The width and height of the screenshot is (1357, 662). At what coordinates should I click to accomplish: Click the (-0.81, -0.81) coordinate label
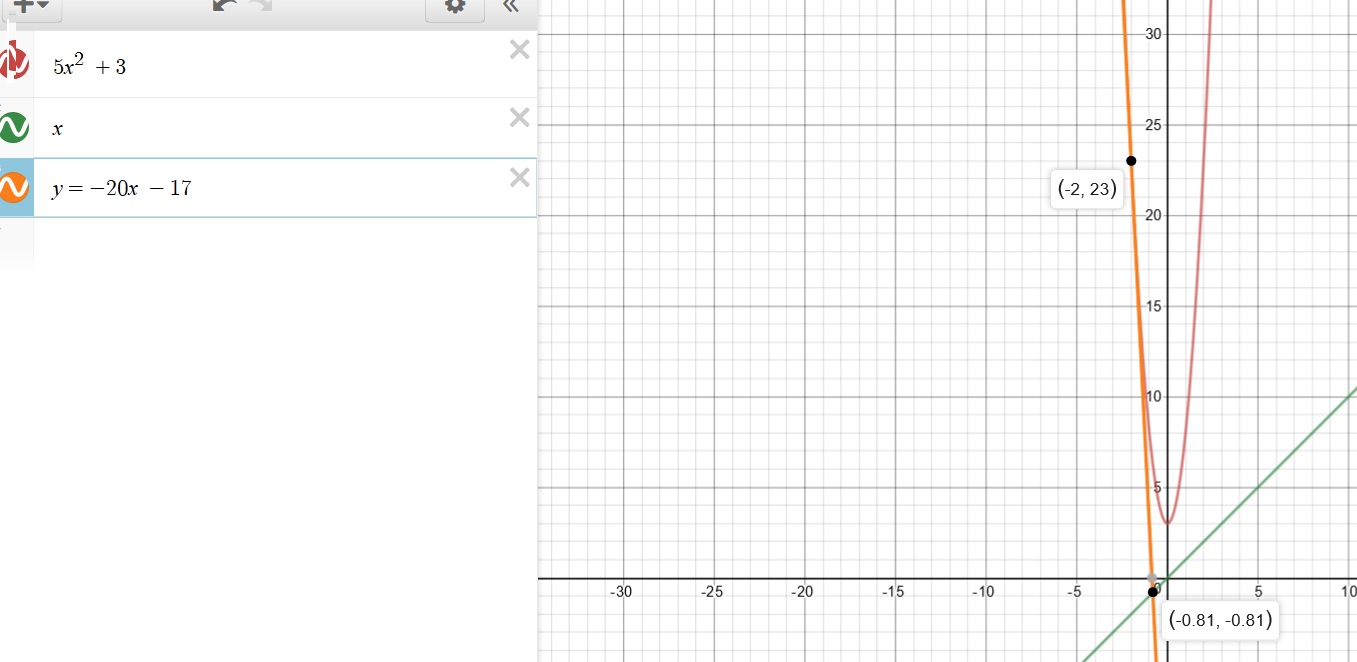tap(1220, 619)
